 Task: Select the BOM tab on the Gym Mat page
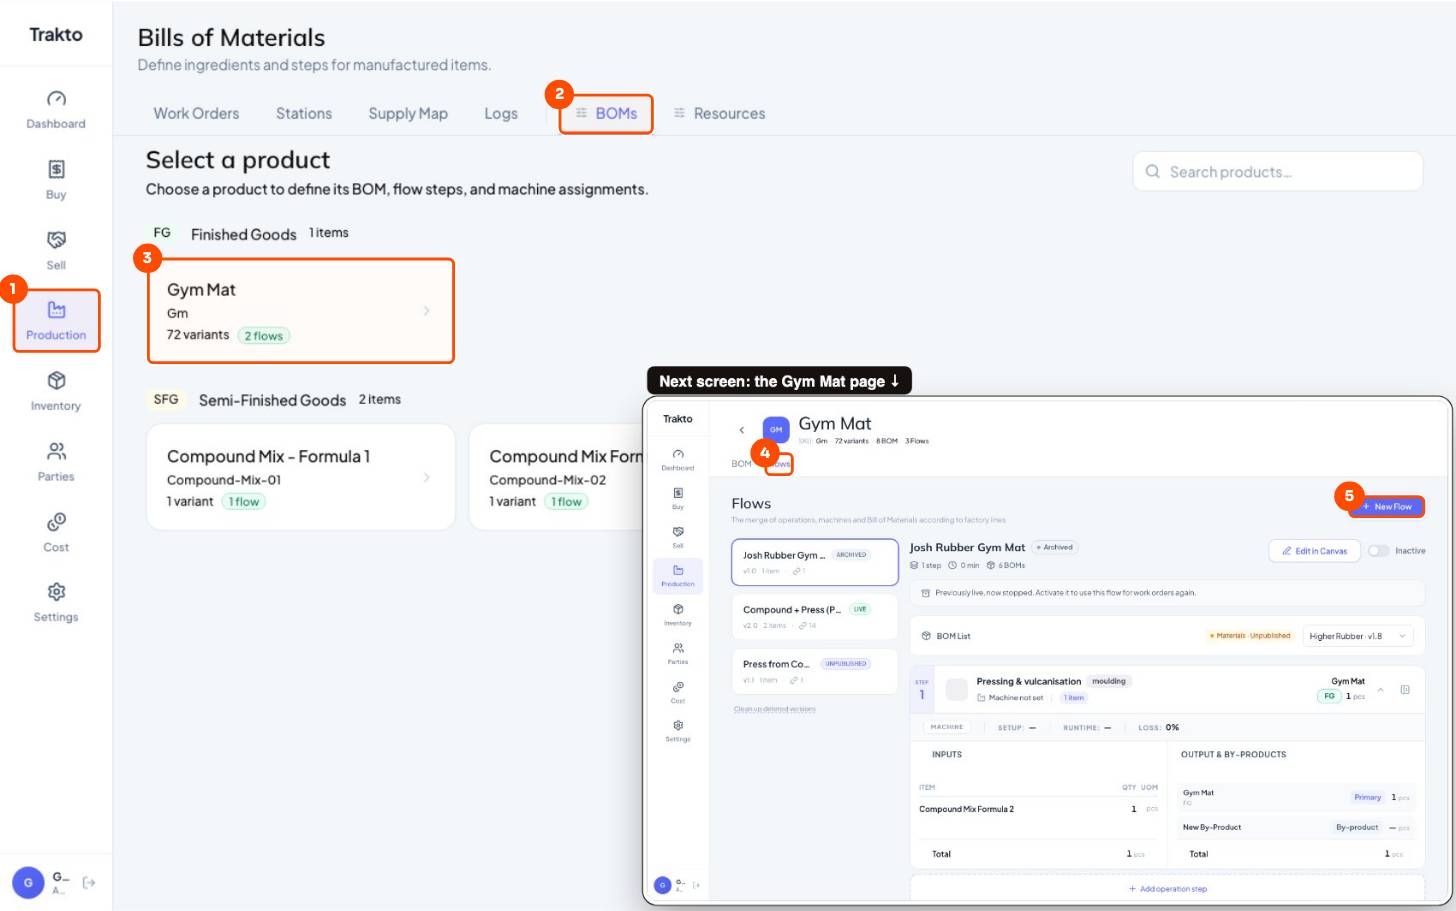(x=741, y=464)
